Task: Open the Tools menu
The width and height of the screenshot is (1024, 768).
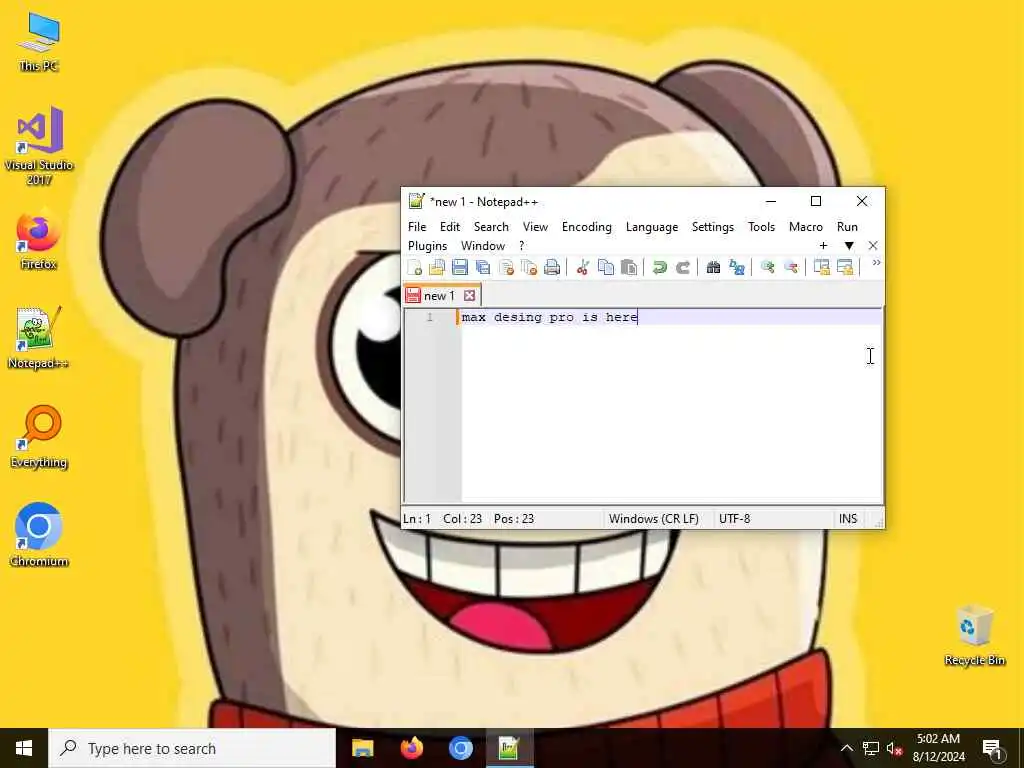Action: point(761,227)
